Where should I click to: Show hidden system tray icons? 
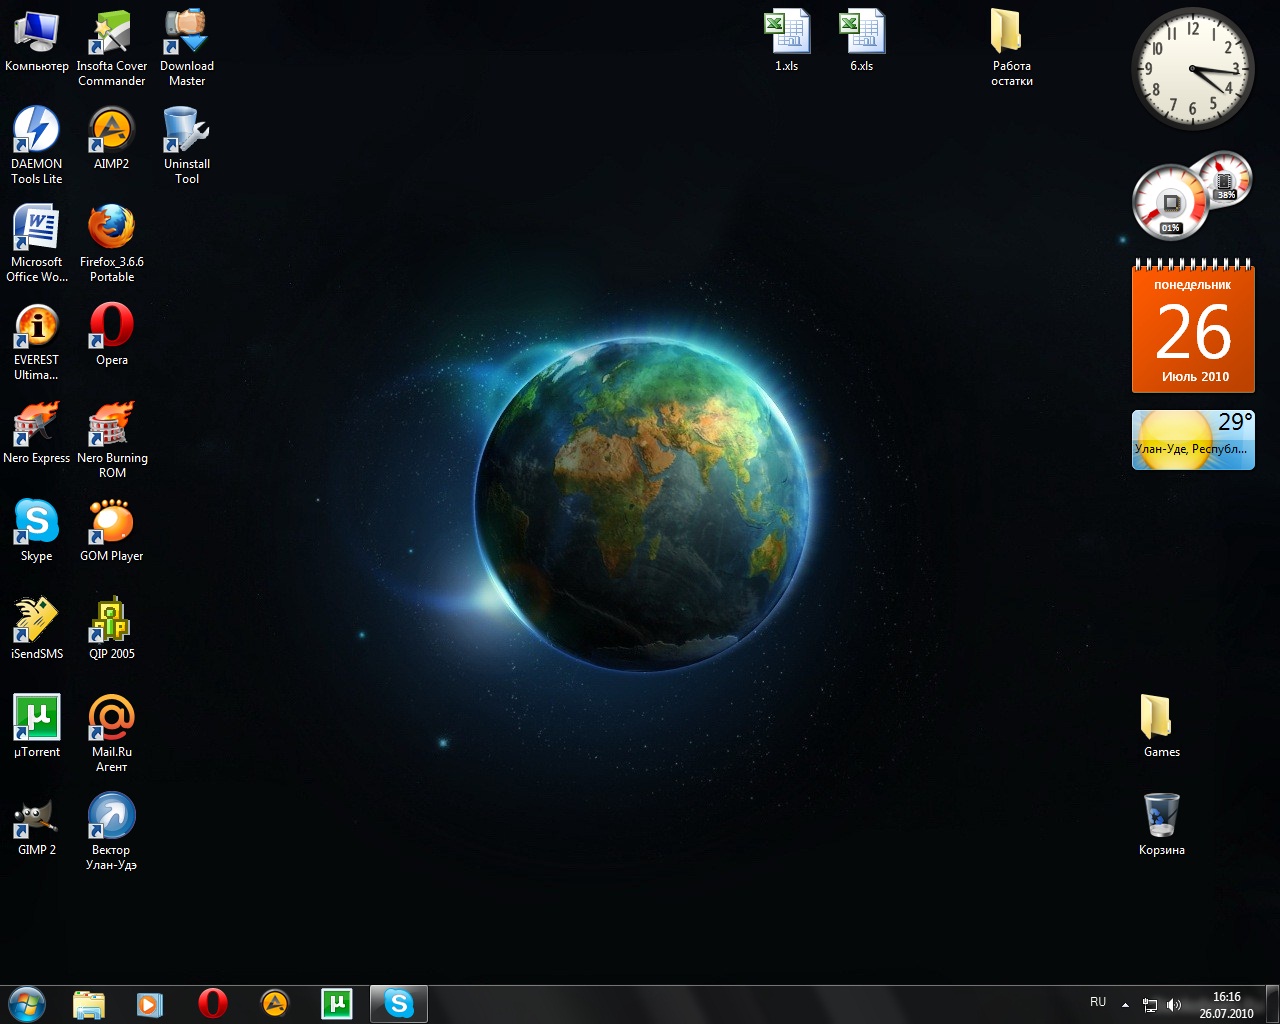(x=1125, y=1004)
